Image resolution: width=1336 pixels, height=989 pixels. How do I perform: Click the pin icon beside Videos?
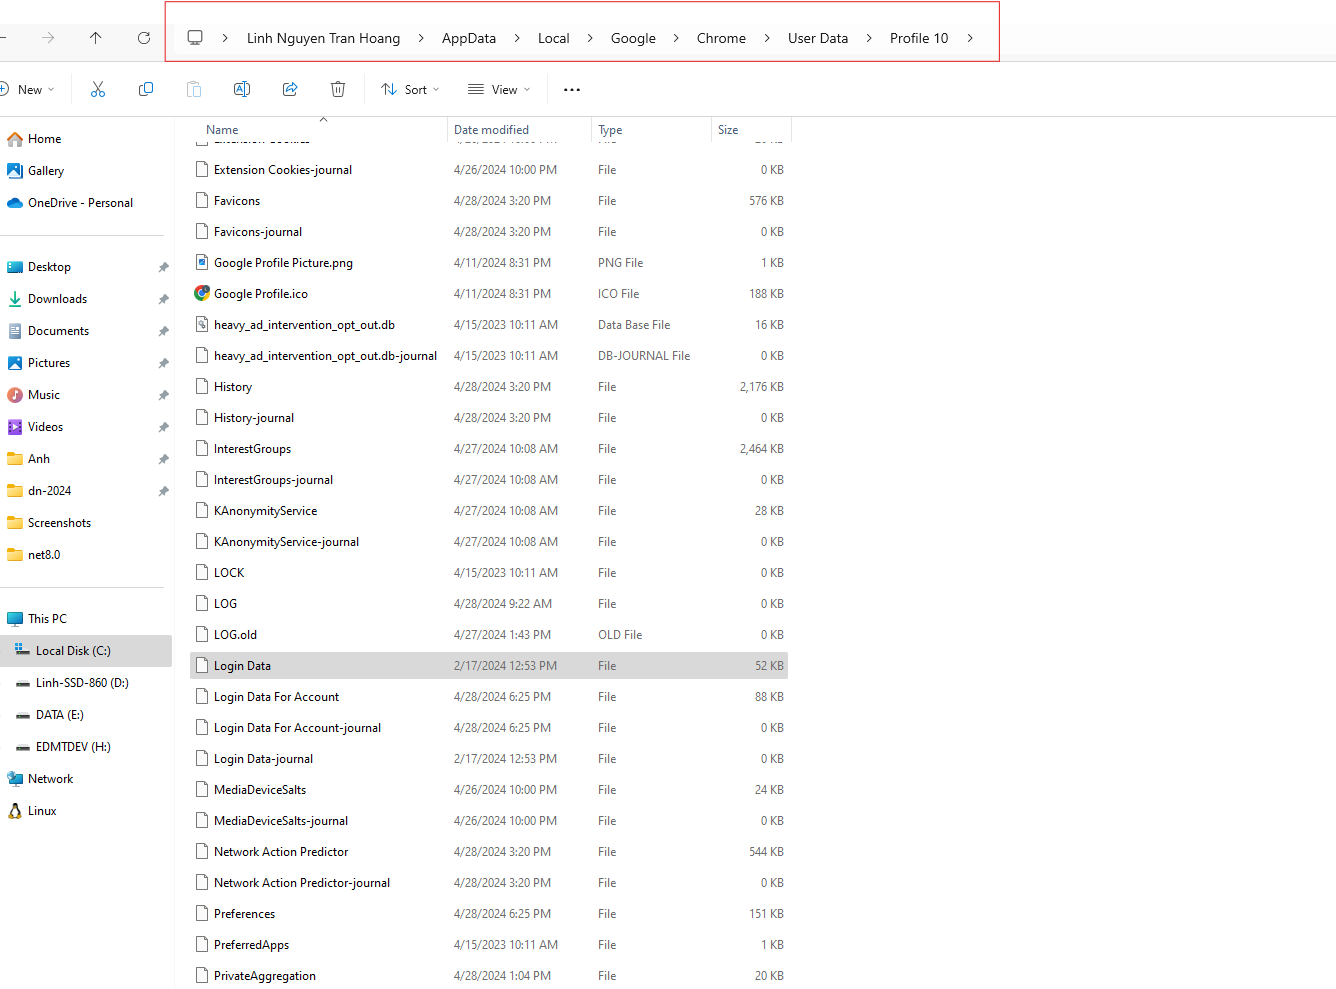[x=163, y=427]
